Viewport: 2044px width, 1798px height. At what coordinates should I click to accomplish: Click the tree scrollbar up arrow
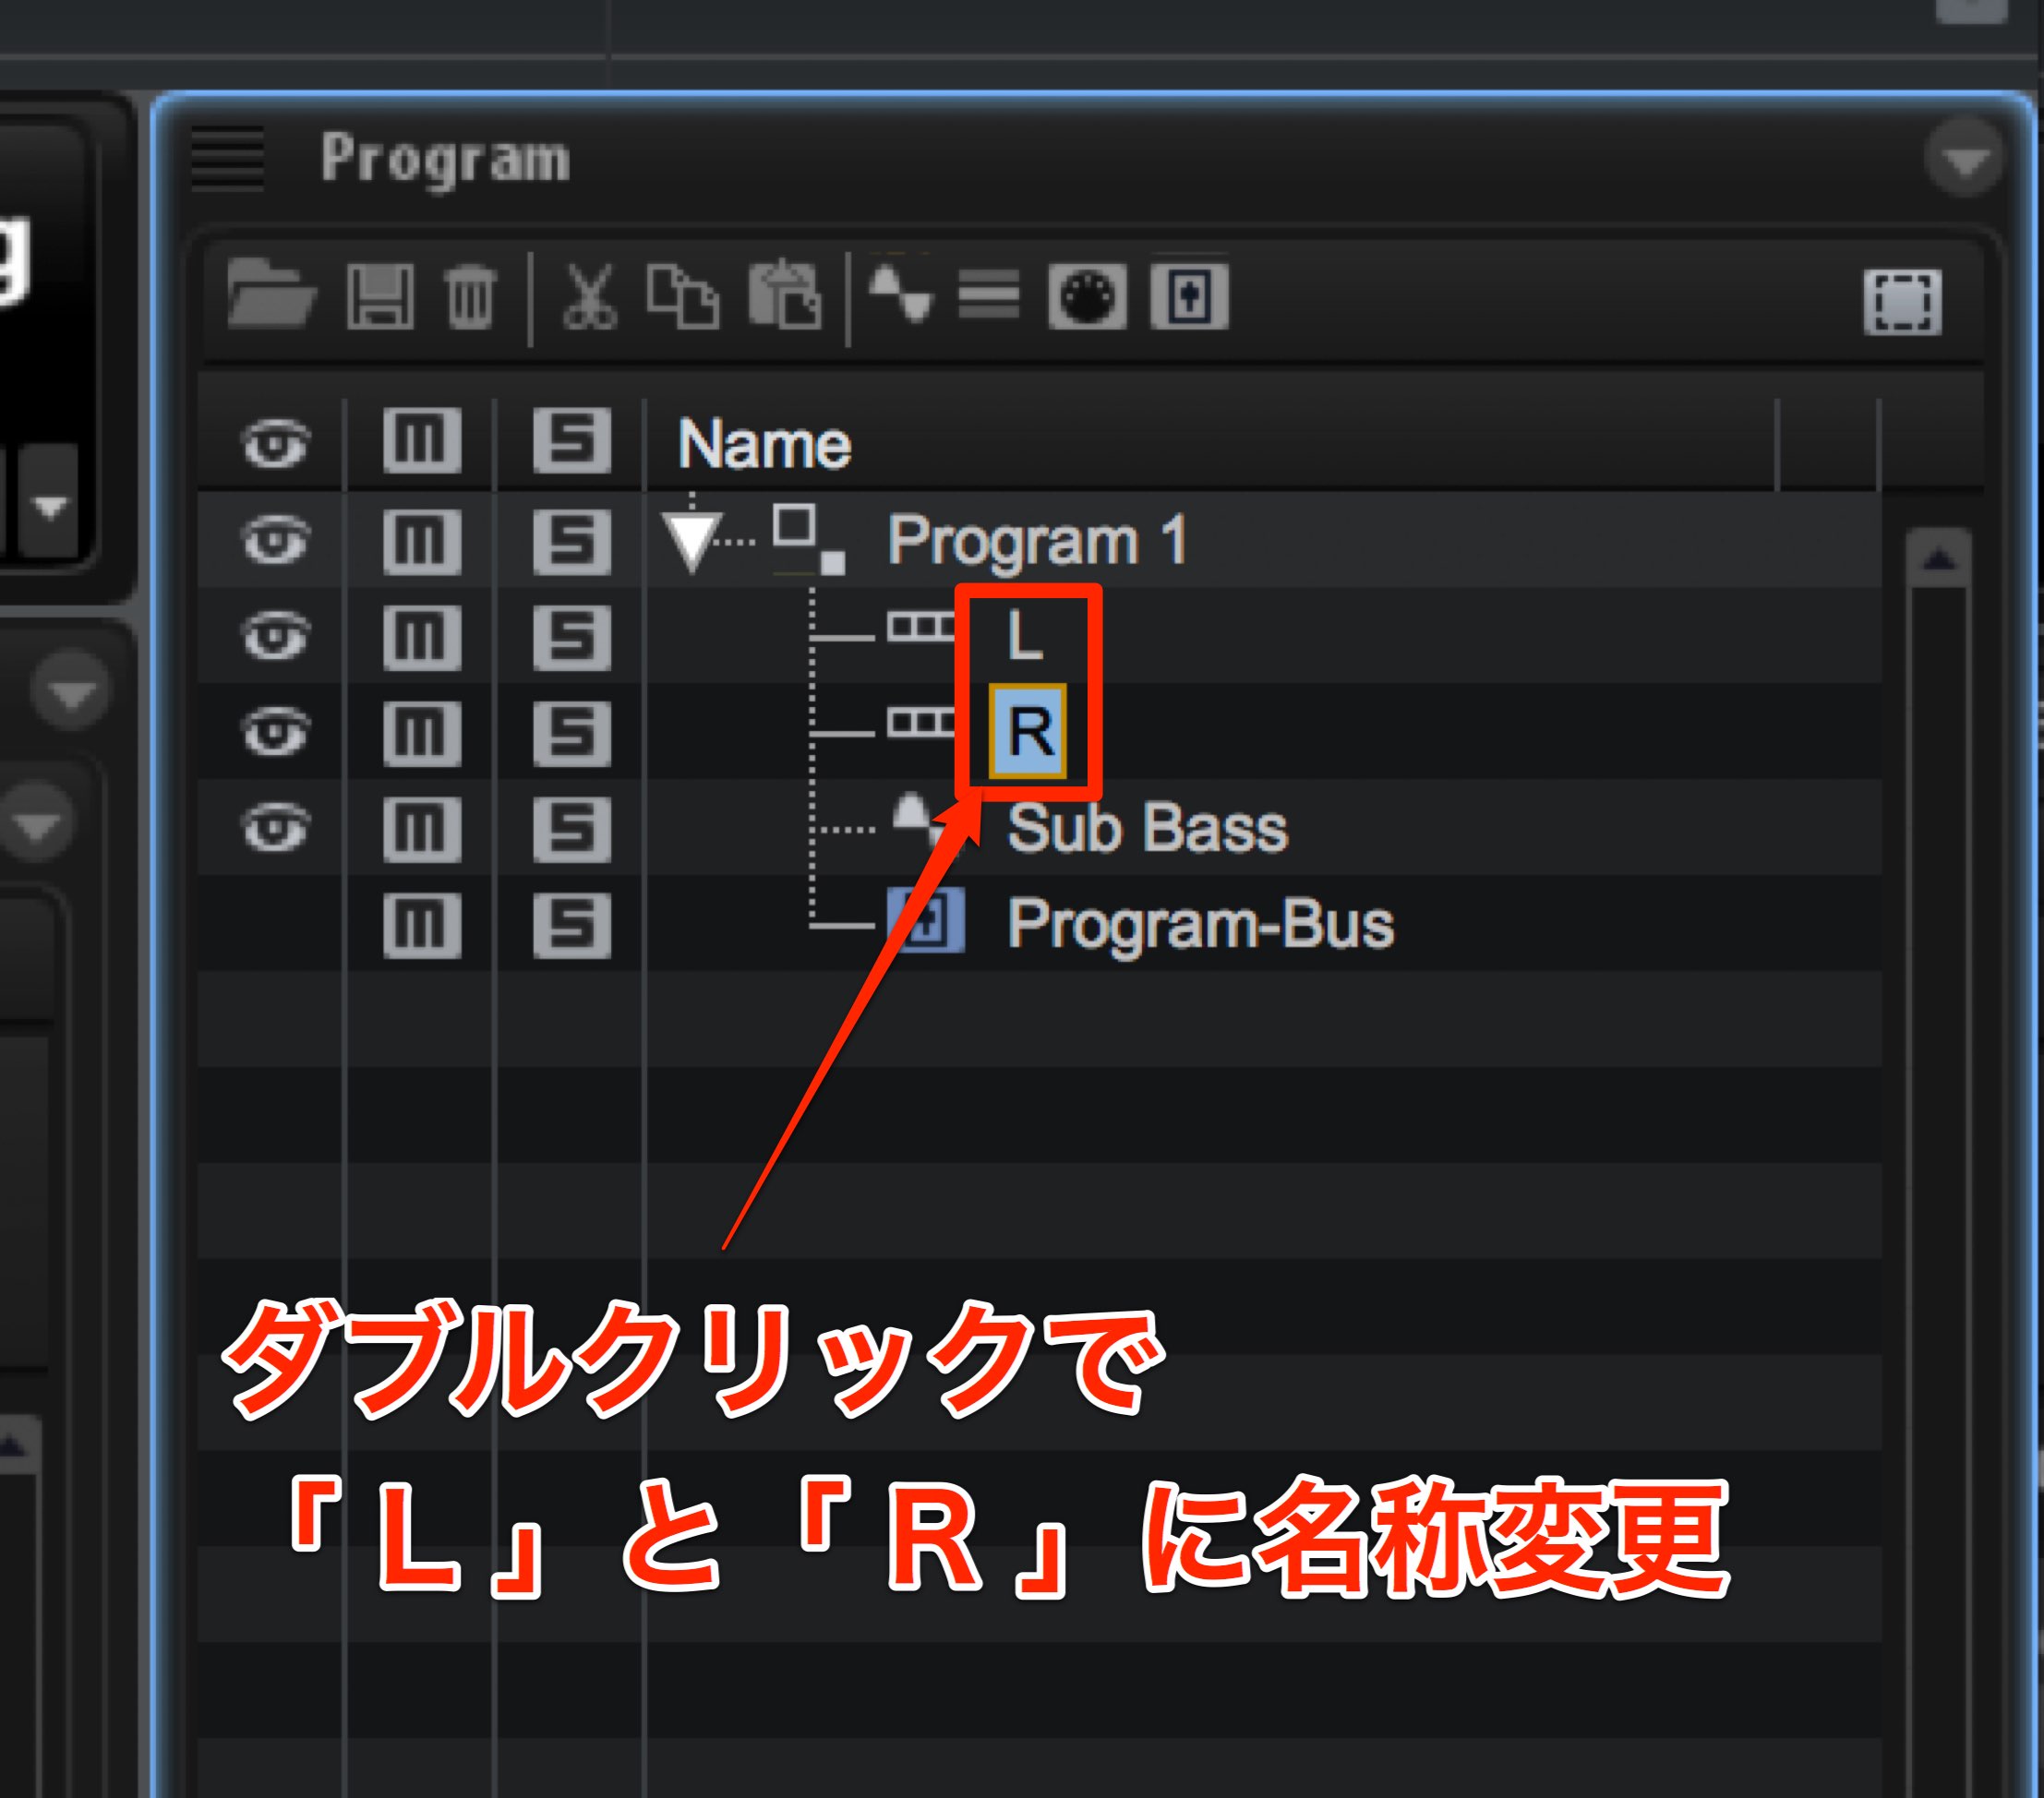click(x=1939, y=560)
